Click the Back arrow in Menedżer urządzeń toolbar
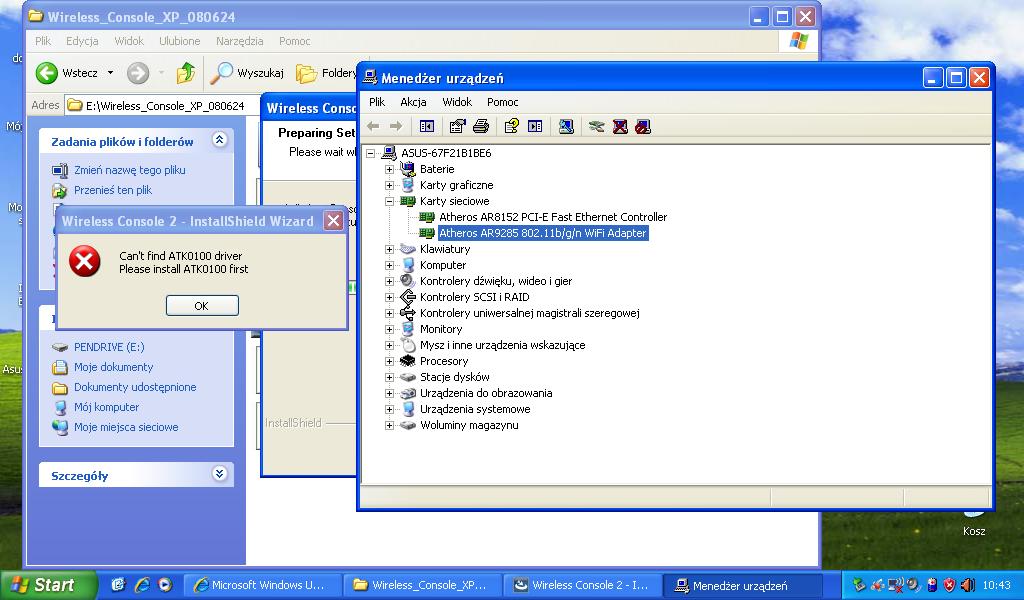1024x600 pixels. (x=373, y=127)
